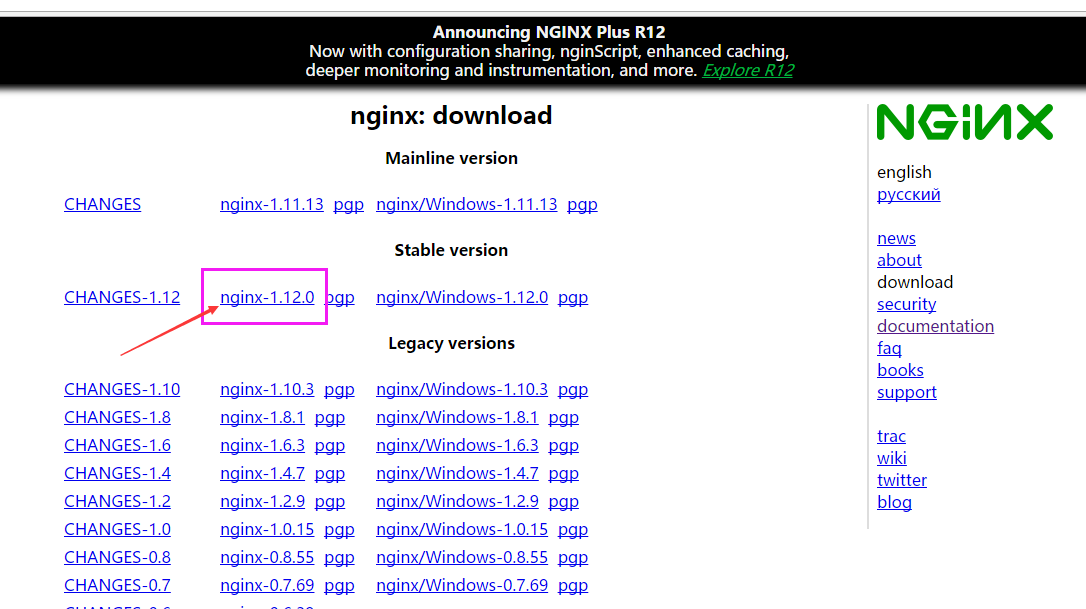Viewport: 1086px width, 609px height.
Task: Download nginx-0.7.69
Action: point(267,585)
